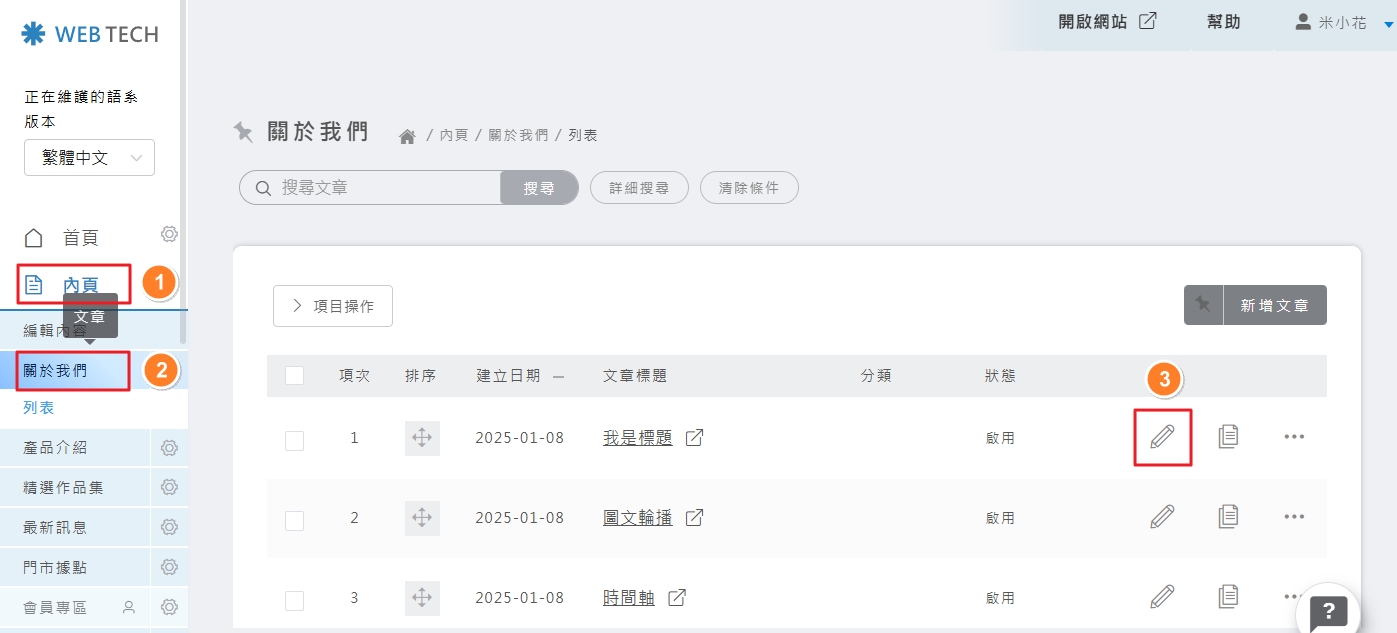Expand the 項目操作 actions dropdown
This screenshot has width=1397, height=633.
(332, 306)
